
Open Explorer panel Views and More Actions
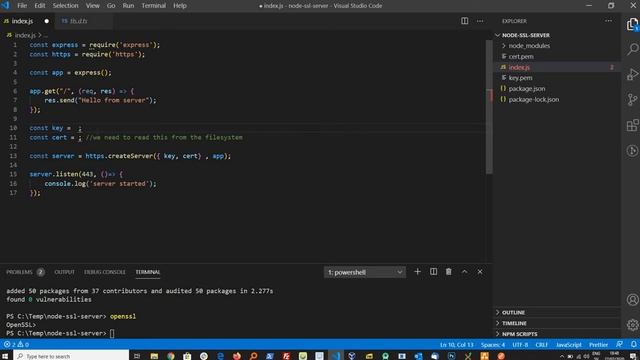tap(608, 21)
